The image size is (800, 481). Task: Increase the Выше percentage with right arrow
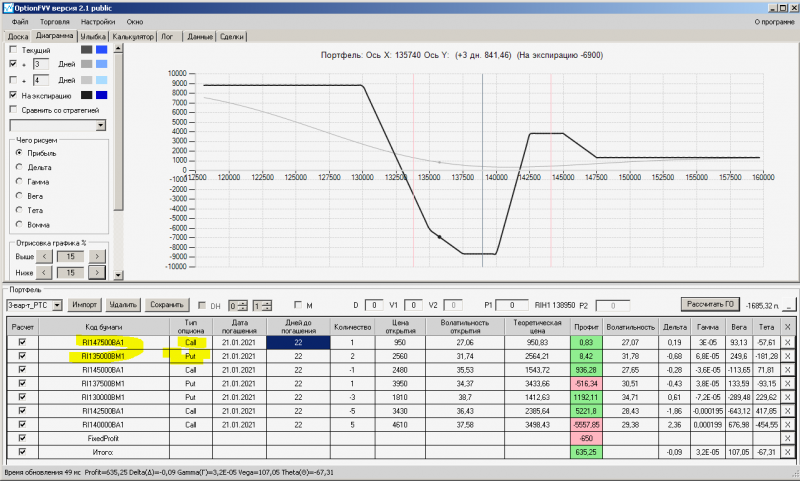tap(97, 257)
